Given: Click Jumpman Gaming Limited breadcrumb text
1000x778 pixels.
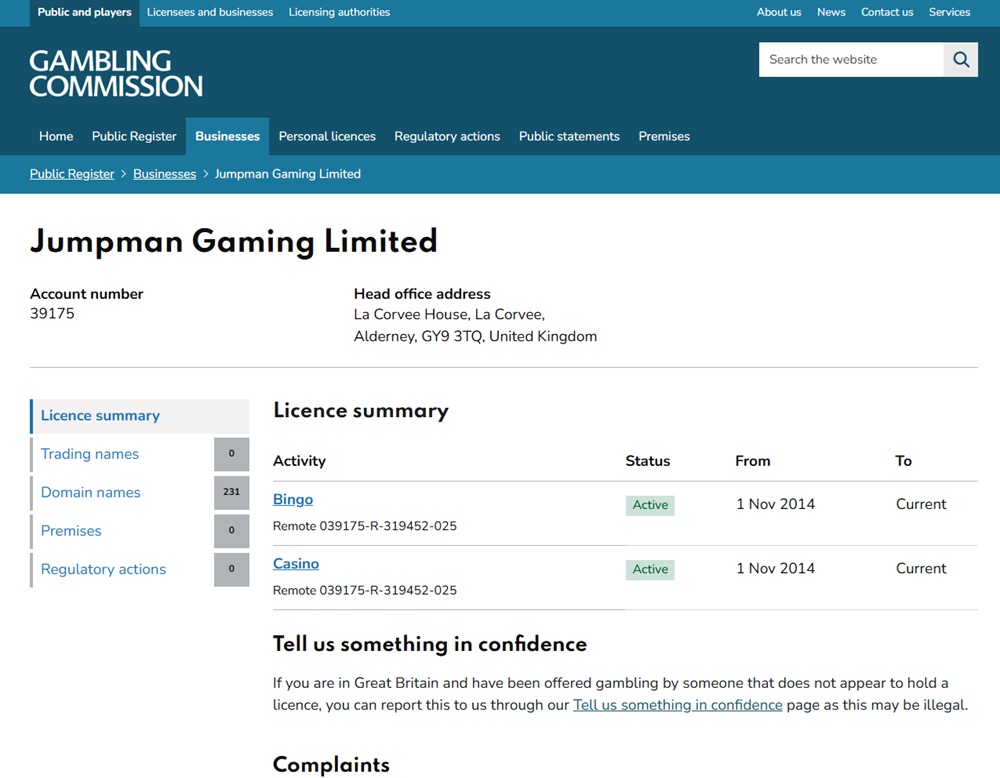Looking at the screenshot, I should [288, 173].
